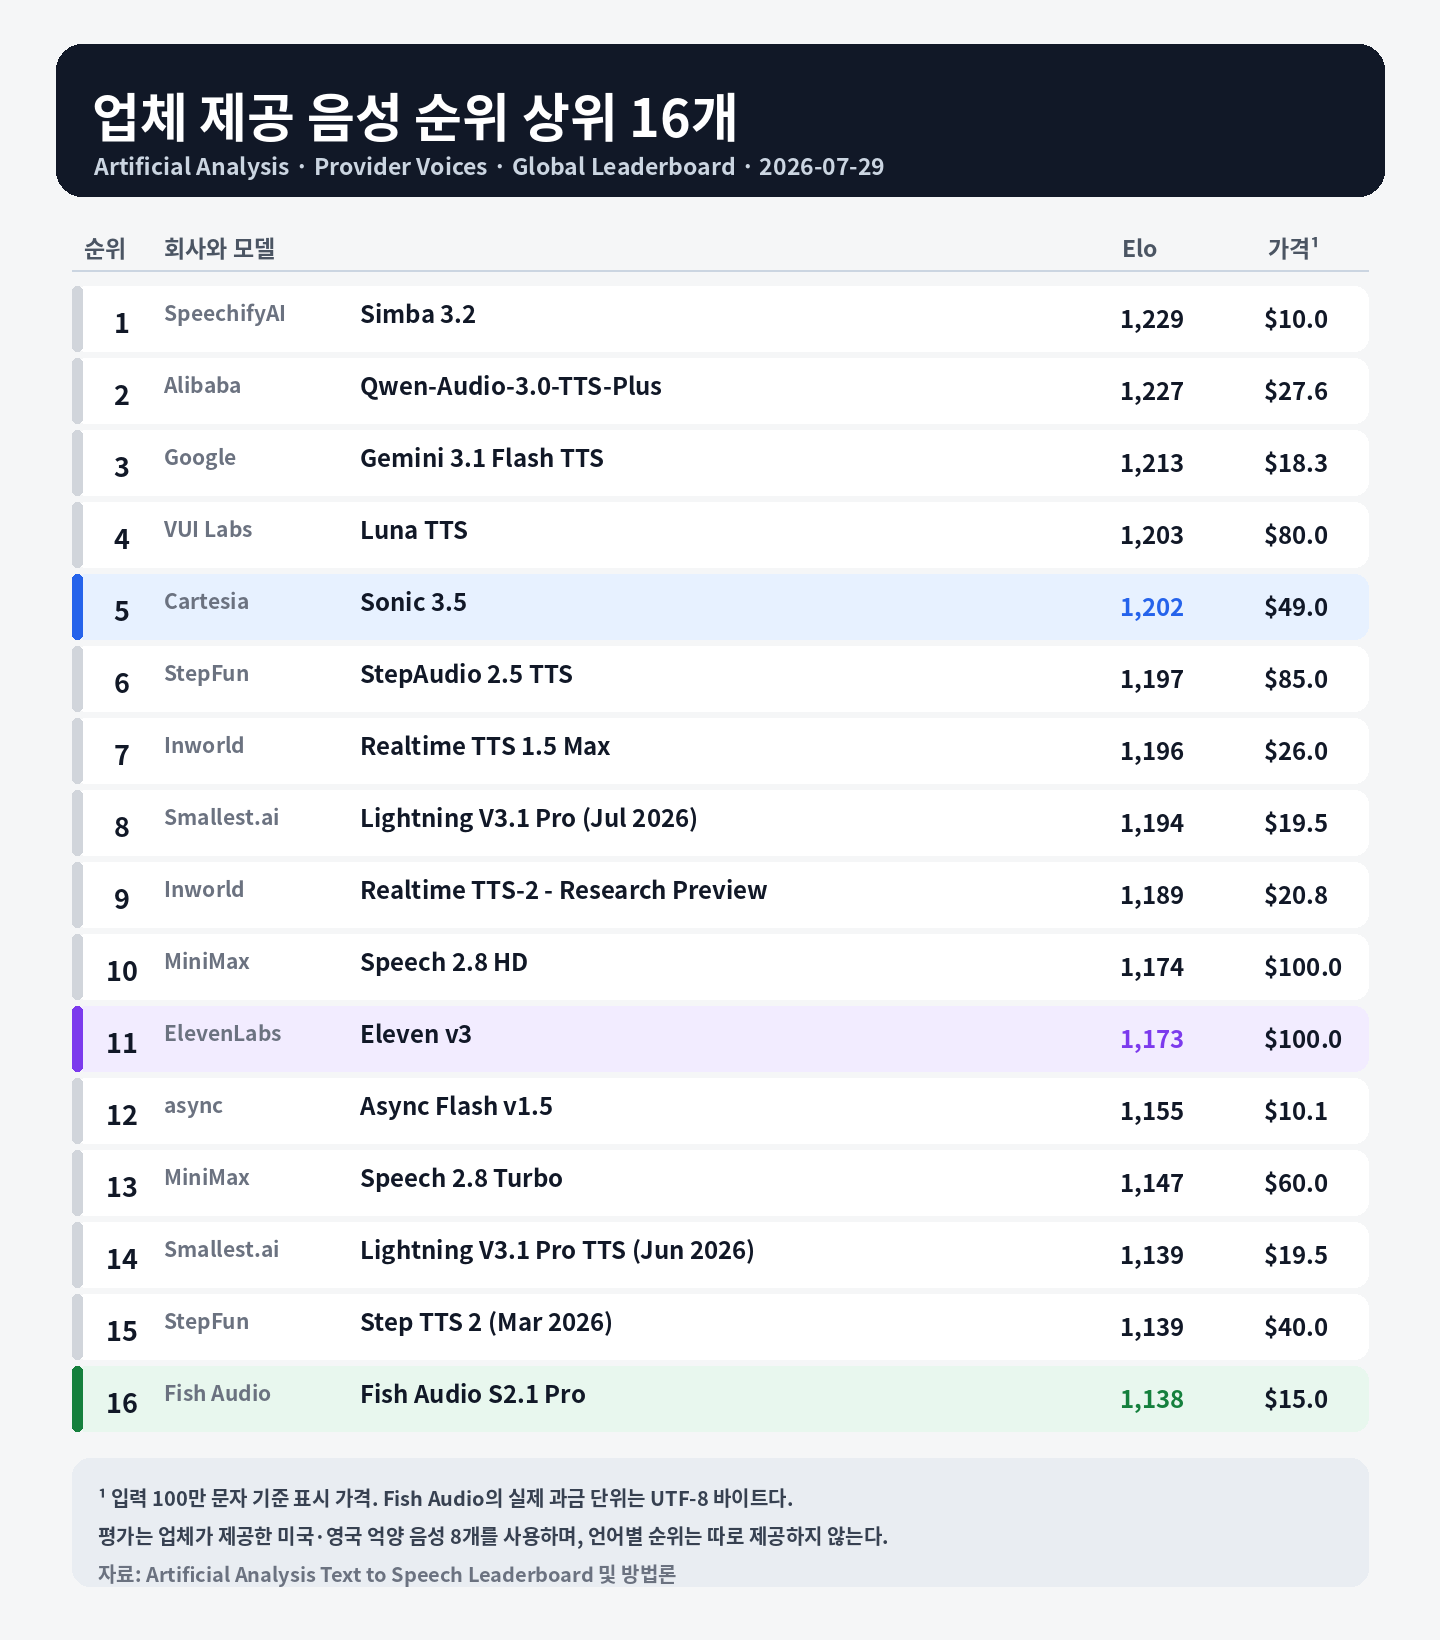Select the 'Luna TTS' model name
The width and height of the screenshot is (1440, 1640).
[414, 530]
